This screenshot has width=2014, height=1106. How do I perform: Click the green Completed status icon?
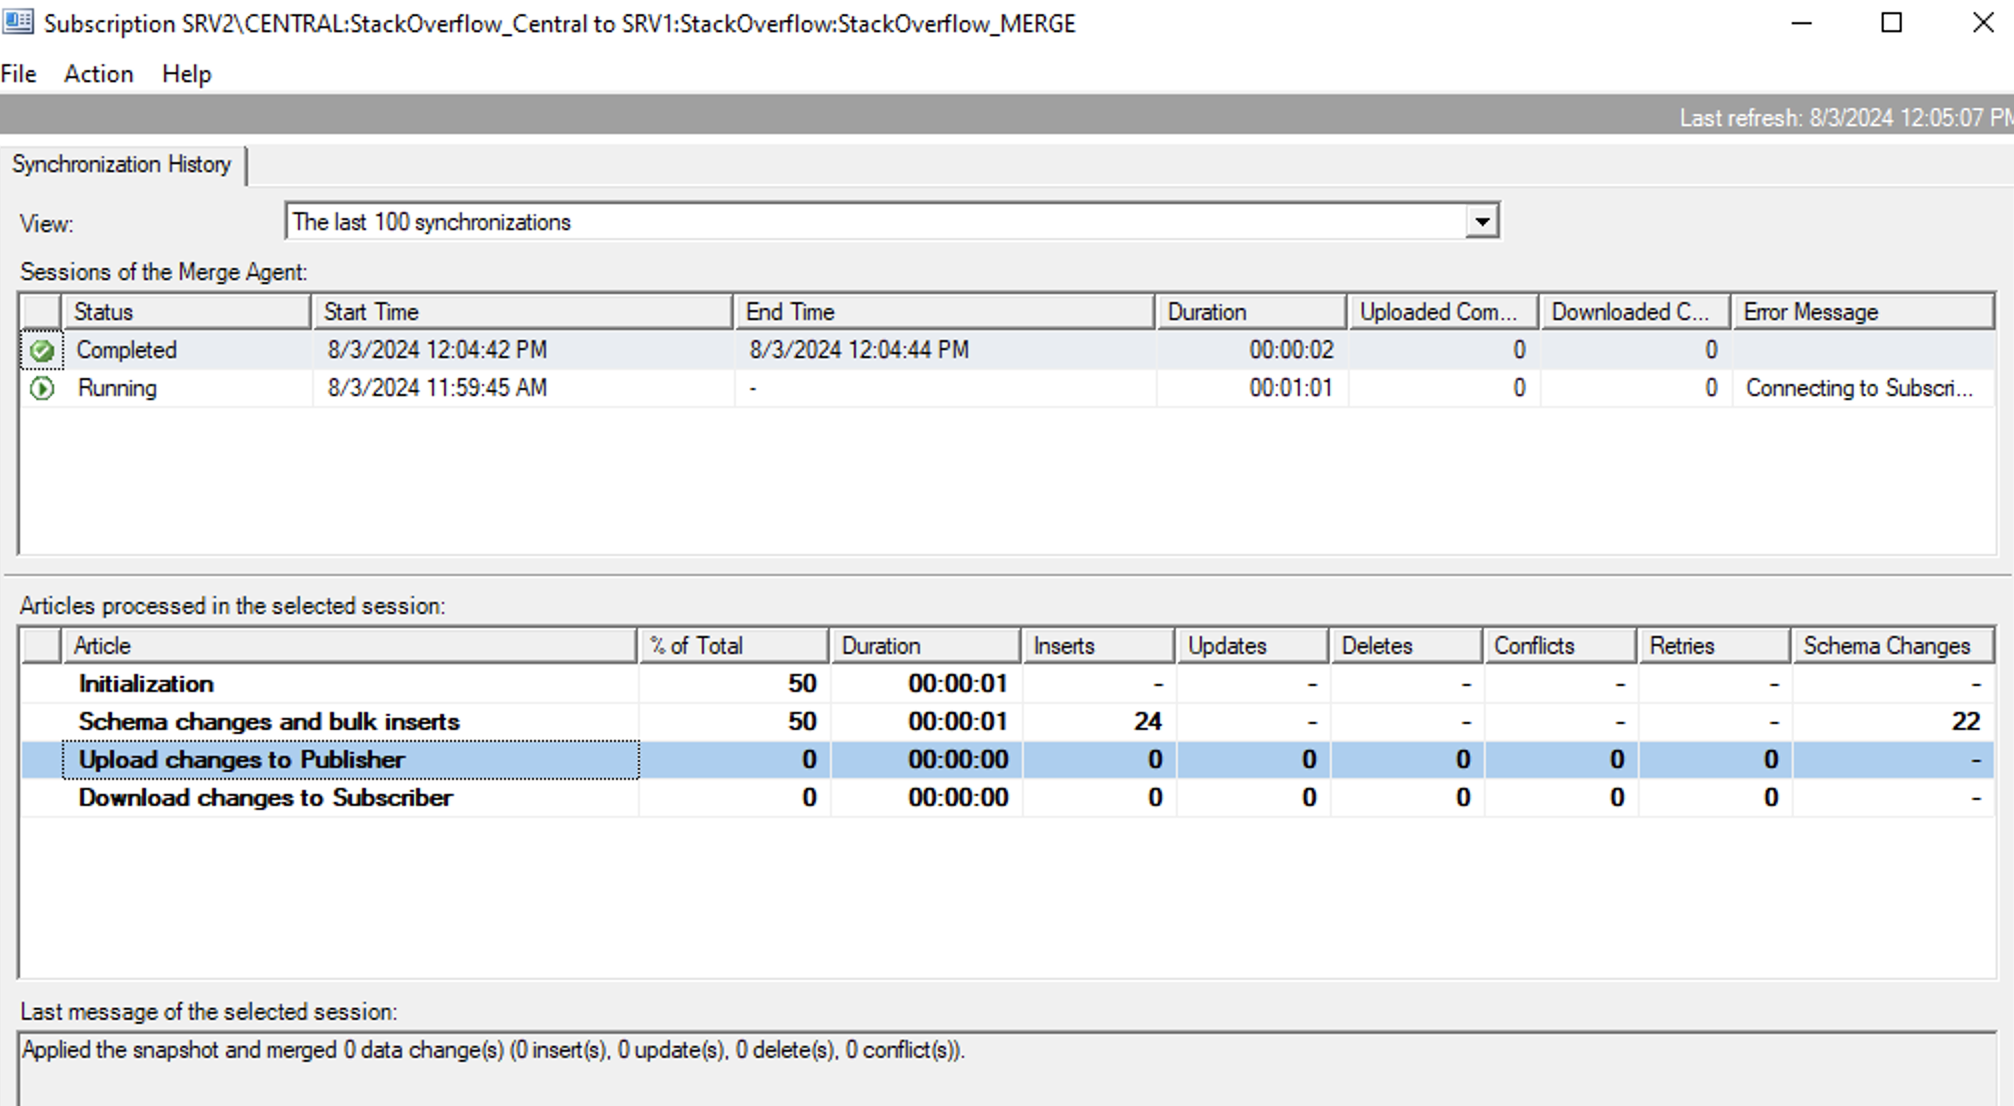click(42, 350)
